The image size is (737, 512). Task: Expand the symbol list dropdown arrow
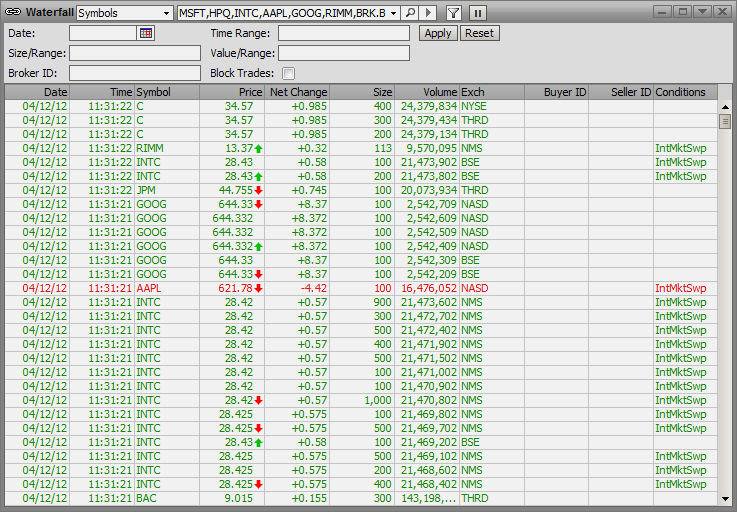pyautogui.click(x=393, y=13)
